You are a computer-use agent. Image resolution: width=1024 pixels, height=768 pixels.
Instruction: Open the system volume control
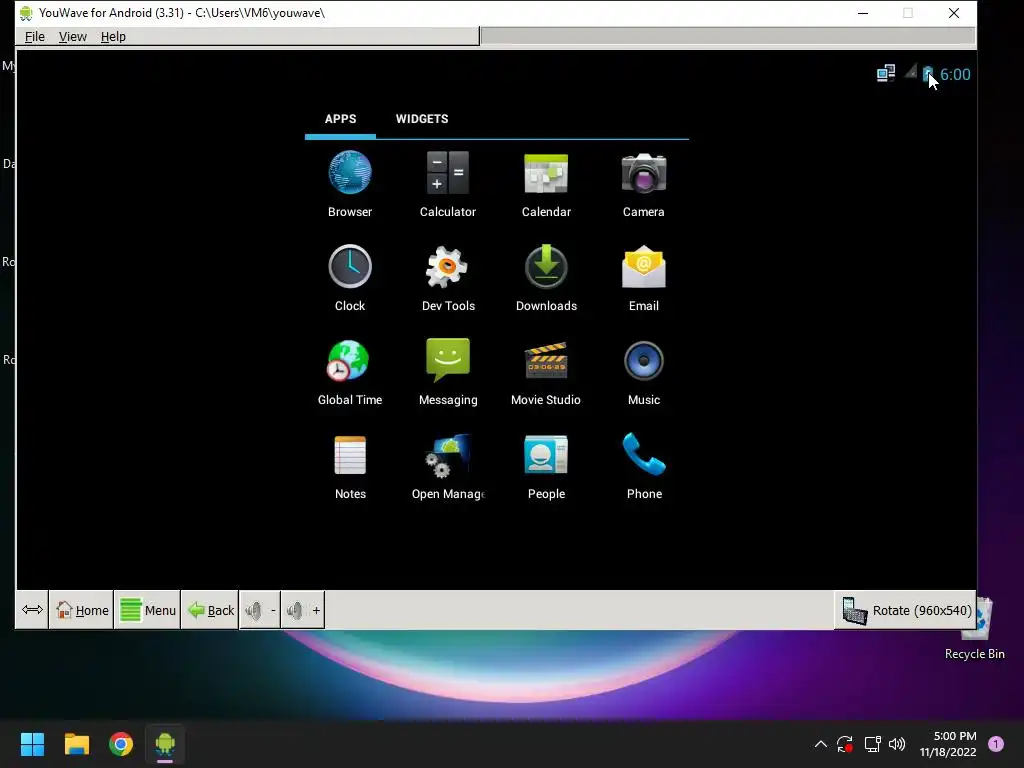point(897,743)
